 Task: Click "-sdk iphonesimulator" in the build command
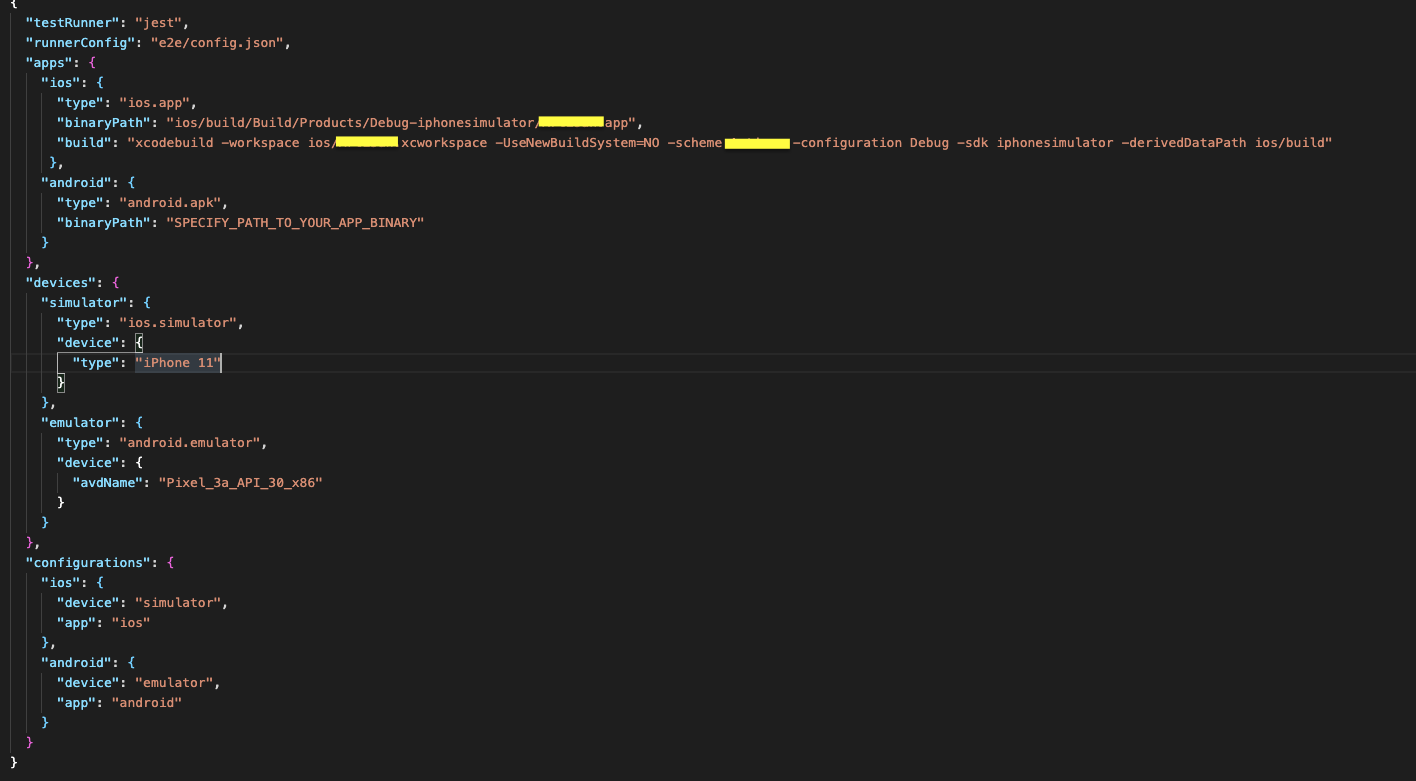(1034, 142)
